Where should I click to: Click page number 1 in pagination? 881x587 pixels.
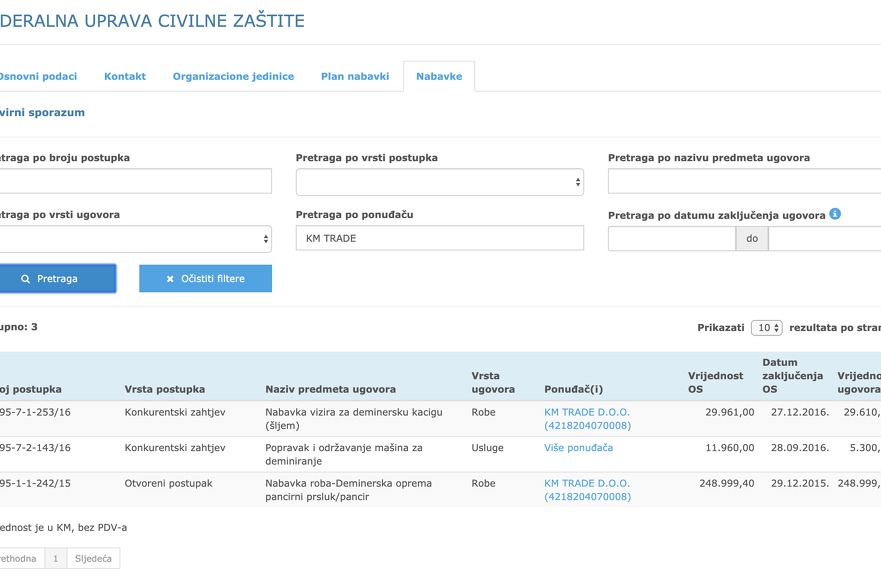(56, 559)
